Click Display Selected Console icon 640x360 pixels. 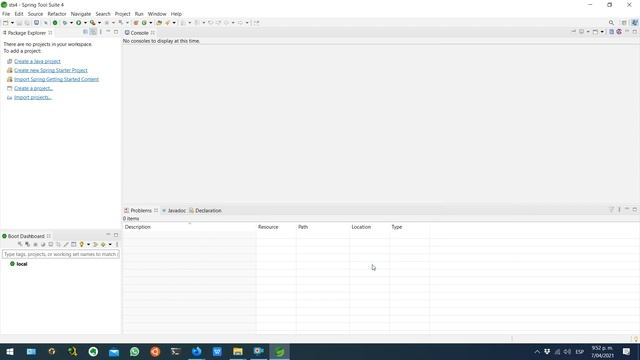click(x=582, y=32)
